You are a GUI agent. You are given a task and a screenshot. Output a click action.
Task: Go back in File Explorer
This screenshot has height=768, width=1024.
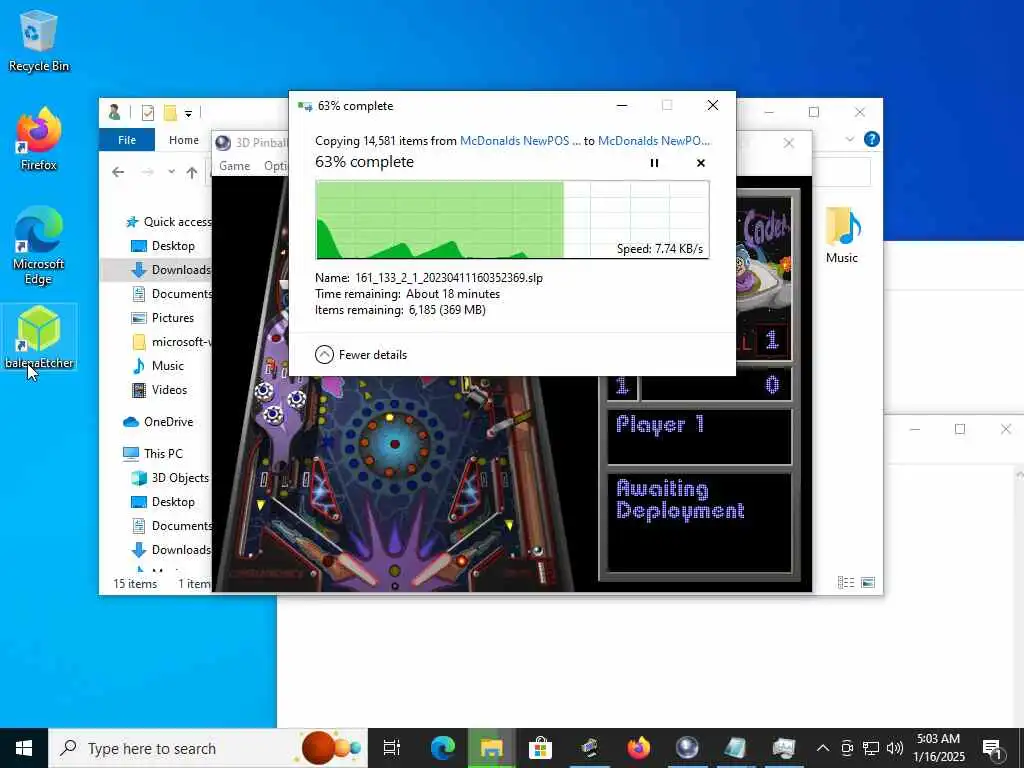pos(118,172)
